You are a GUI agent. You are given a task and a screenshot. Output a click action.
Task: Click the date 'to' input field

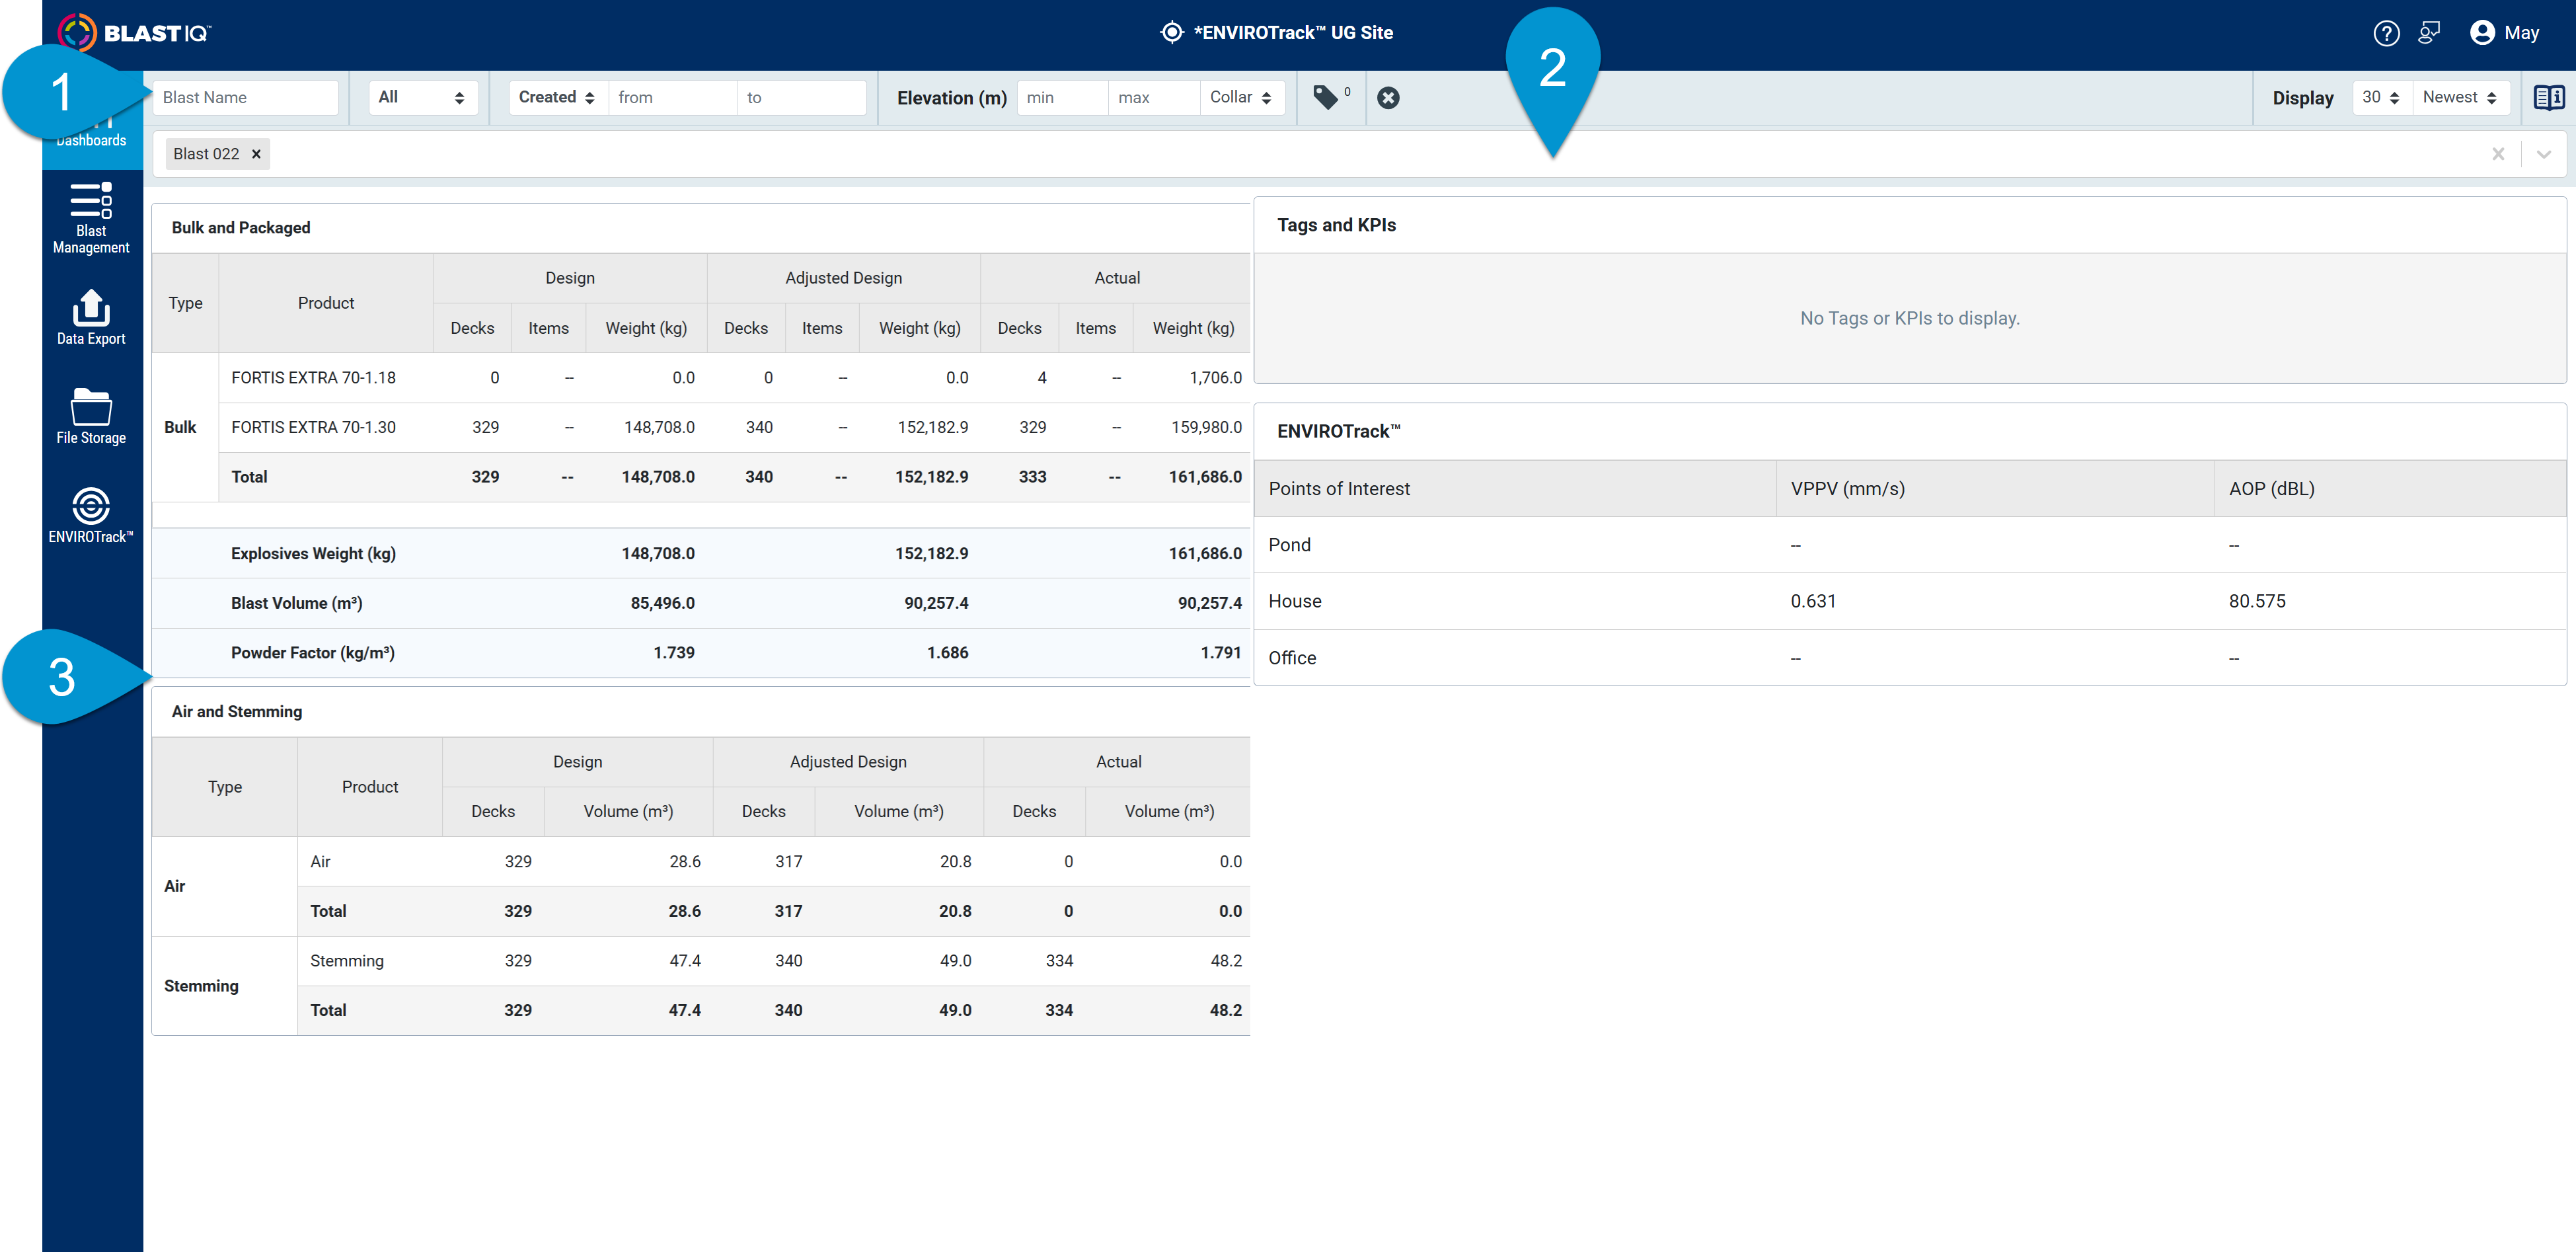tap(801, 97)
